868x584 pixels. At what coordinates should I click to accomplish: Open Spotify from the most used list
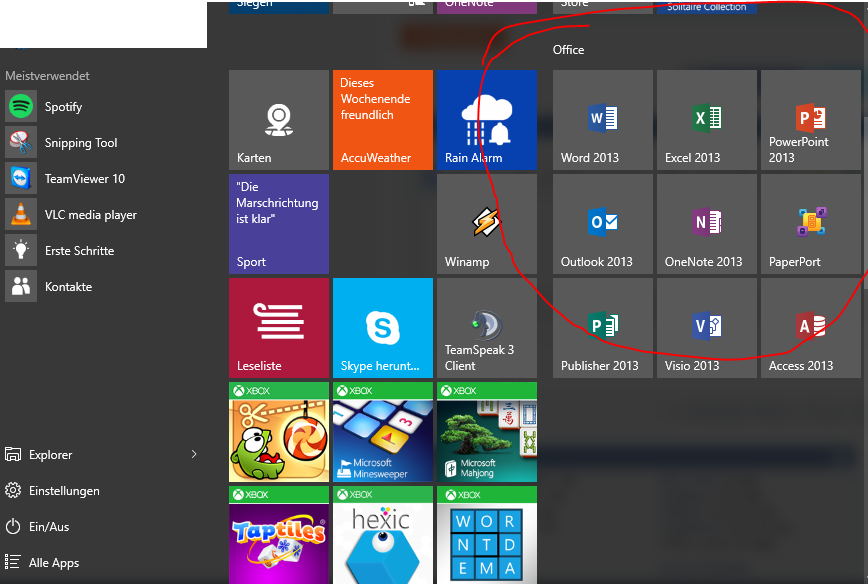click(102, 106)
